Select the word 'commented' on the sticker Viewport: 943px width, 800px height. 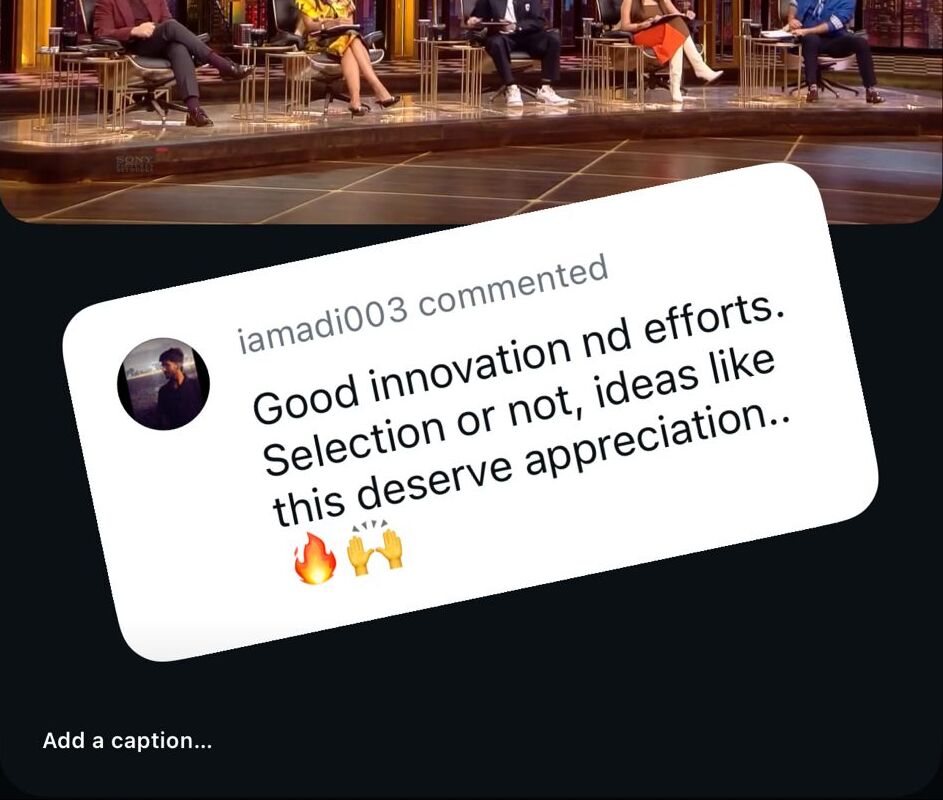click(x=513, y=286)
